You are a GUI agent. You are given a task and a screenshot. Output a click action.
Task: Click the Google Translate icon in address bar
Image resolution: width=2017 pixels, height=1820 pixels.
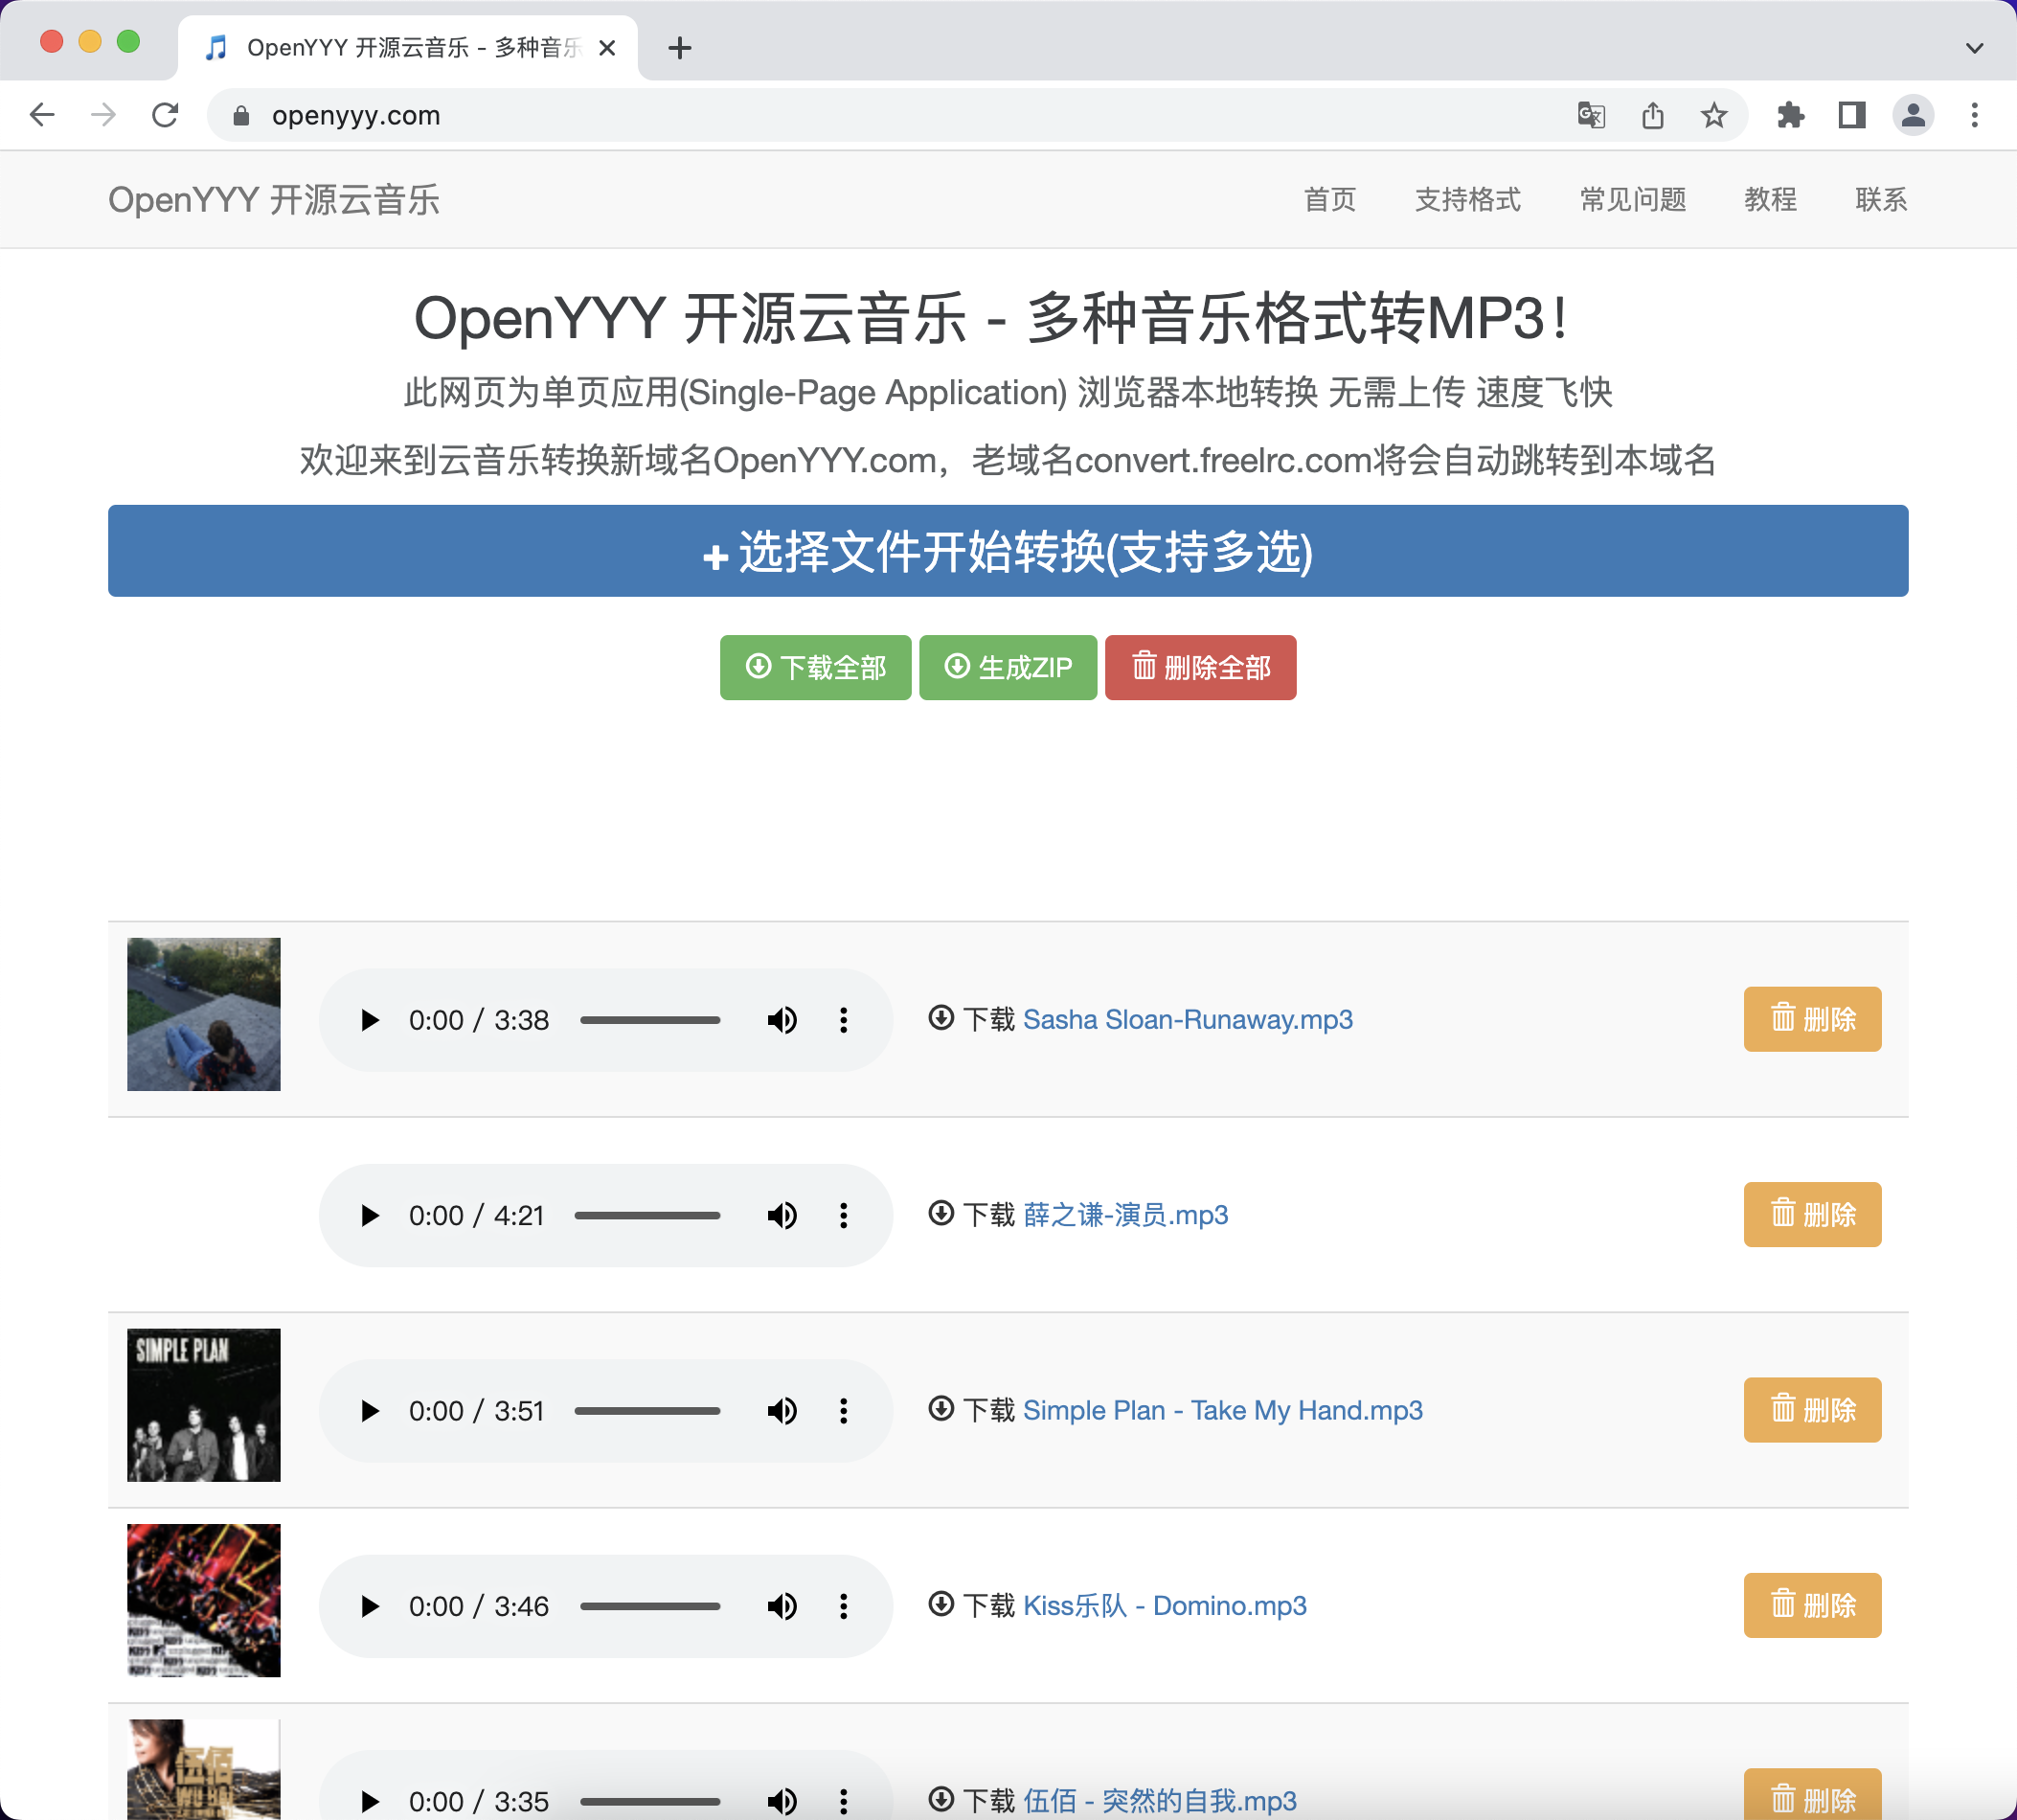pos(1591,115)
